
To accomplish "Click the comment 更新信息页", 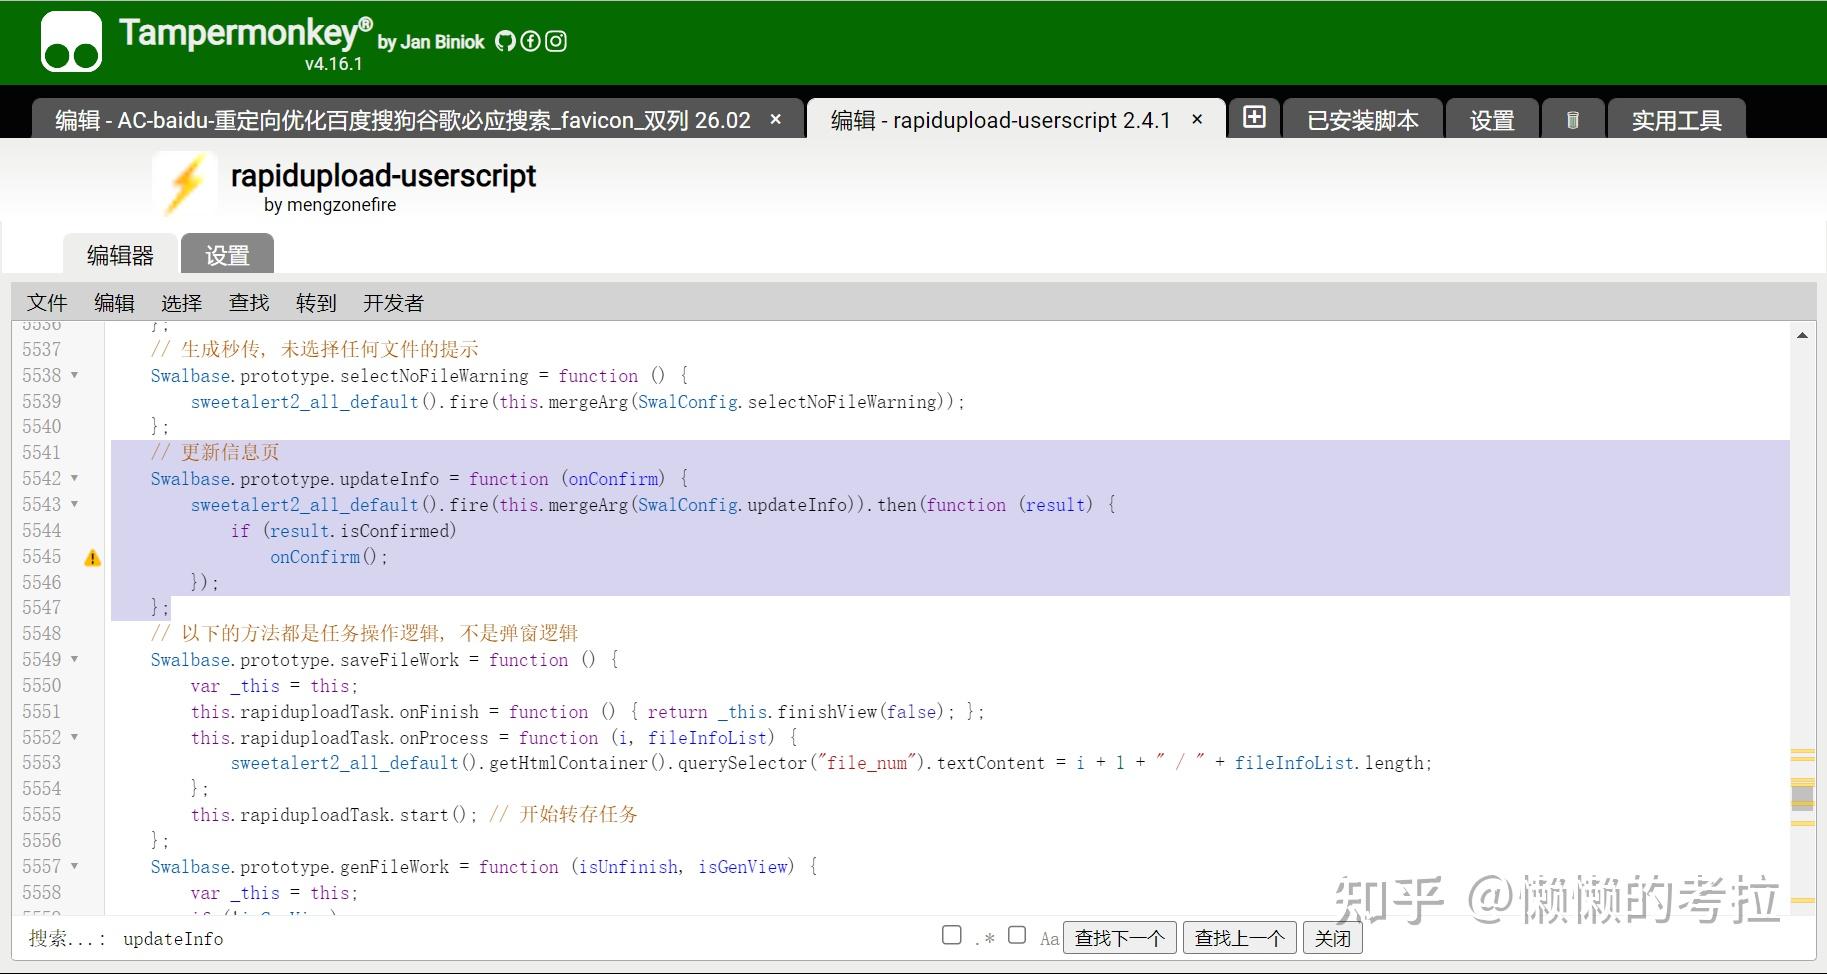I will [215, 453].
